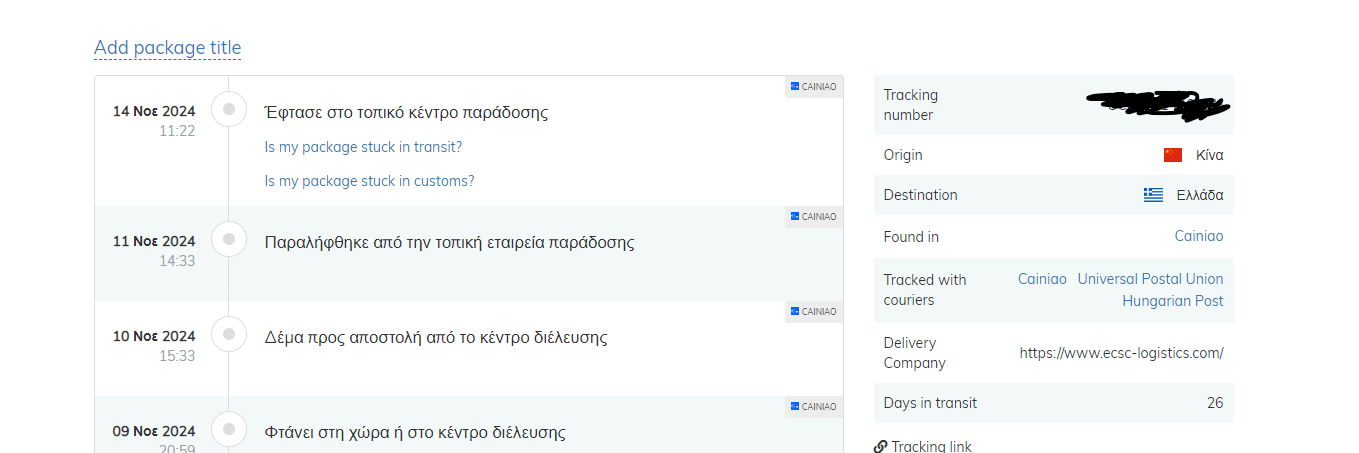This screenshot has width=1359, height=453.
Task: Click the 'Destination' label
Action: [920, 195]
